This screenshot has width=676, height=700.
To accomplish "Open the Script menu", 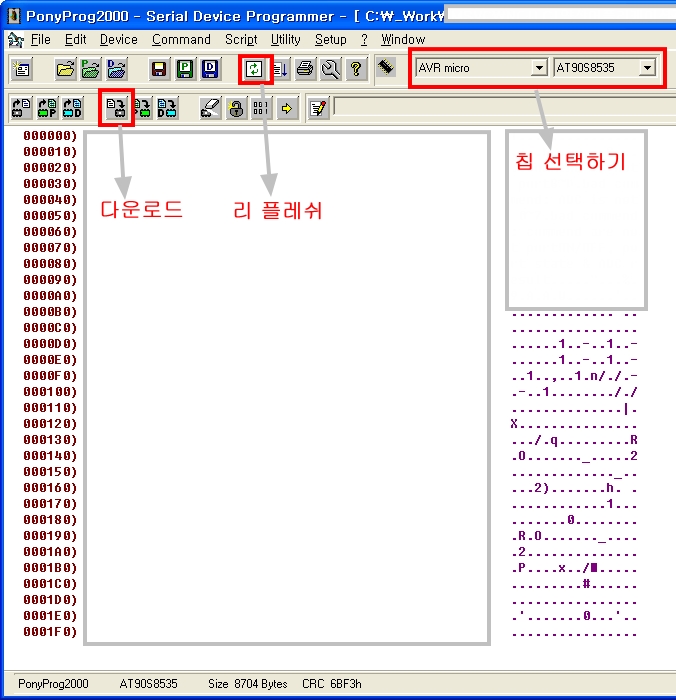I will 241,40.
